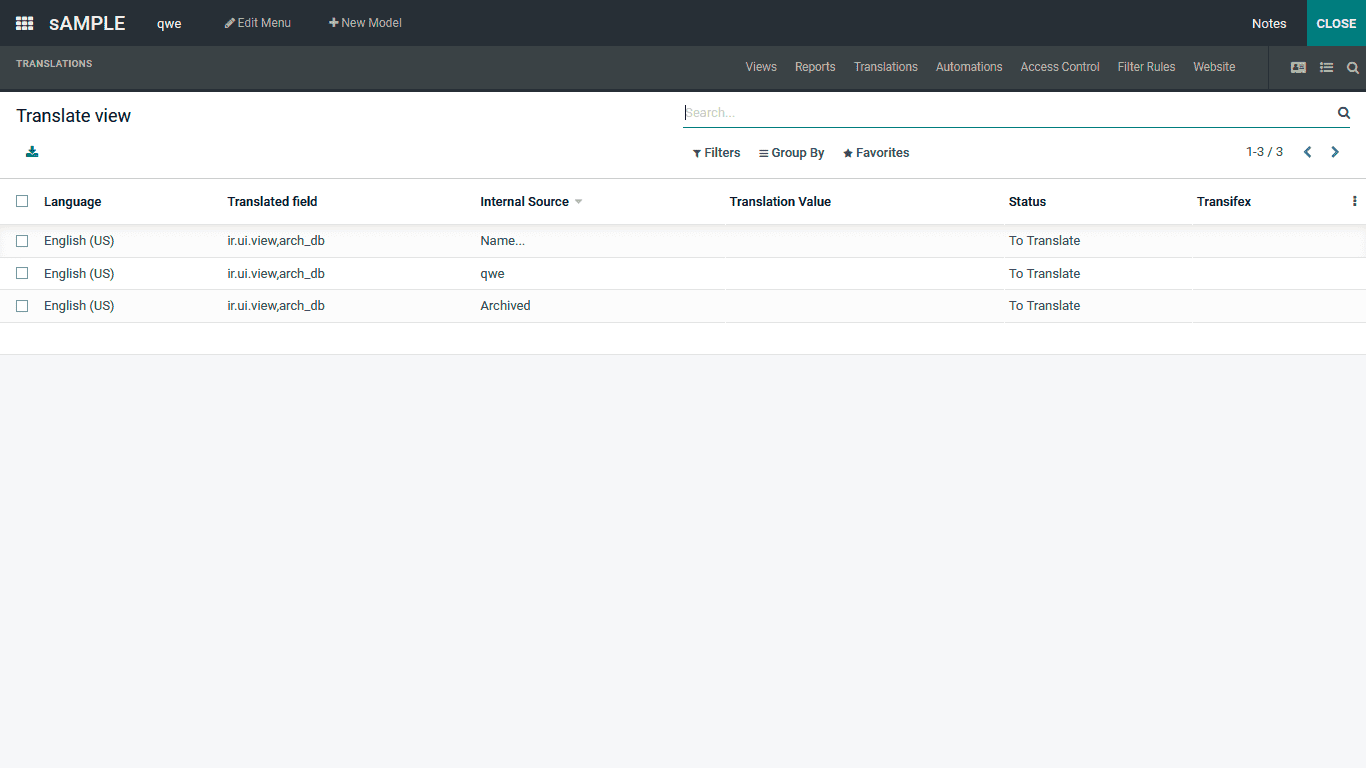Check the select-all records checkbox
The image size is (1366, 768).
coord(22,200)
